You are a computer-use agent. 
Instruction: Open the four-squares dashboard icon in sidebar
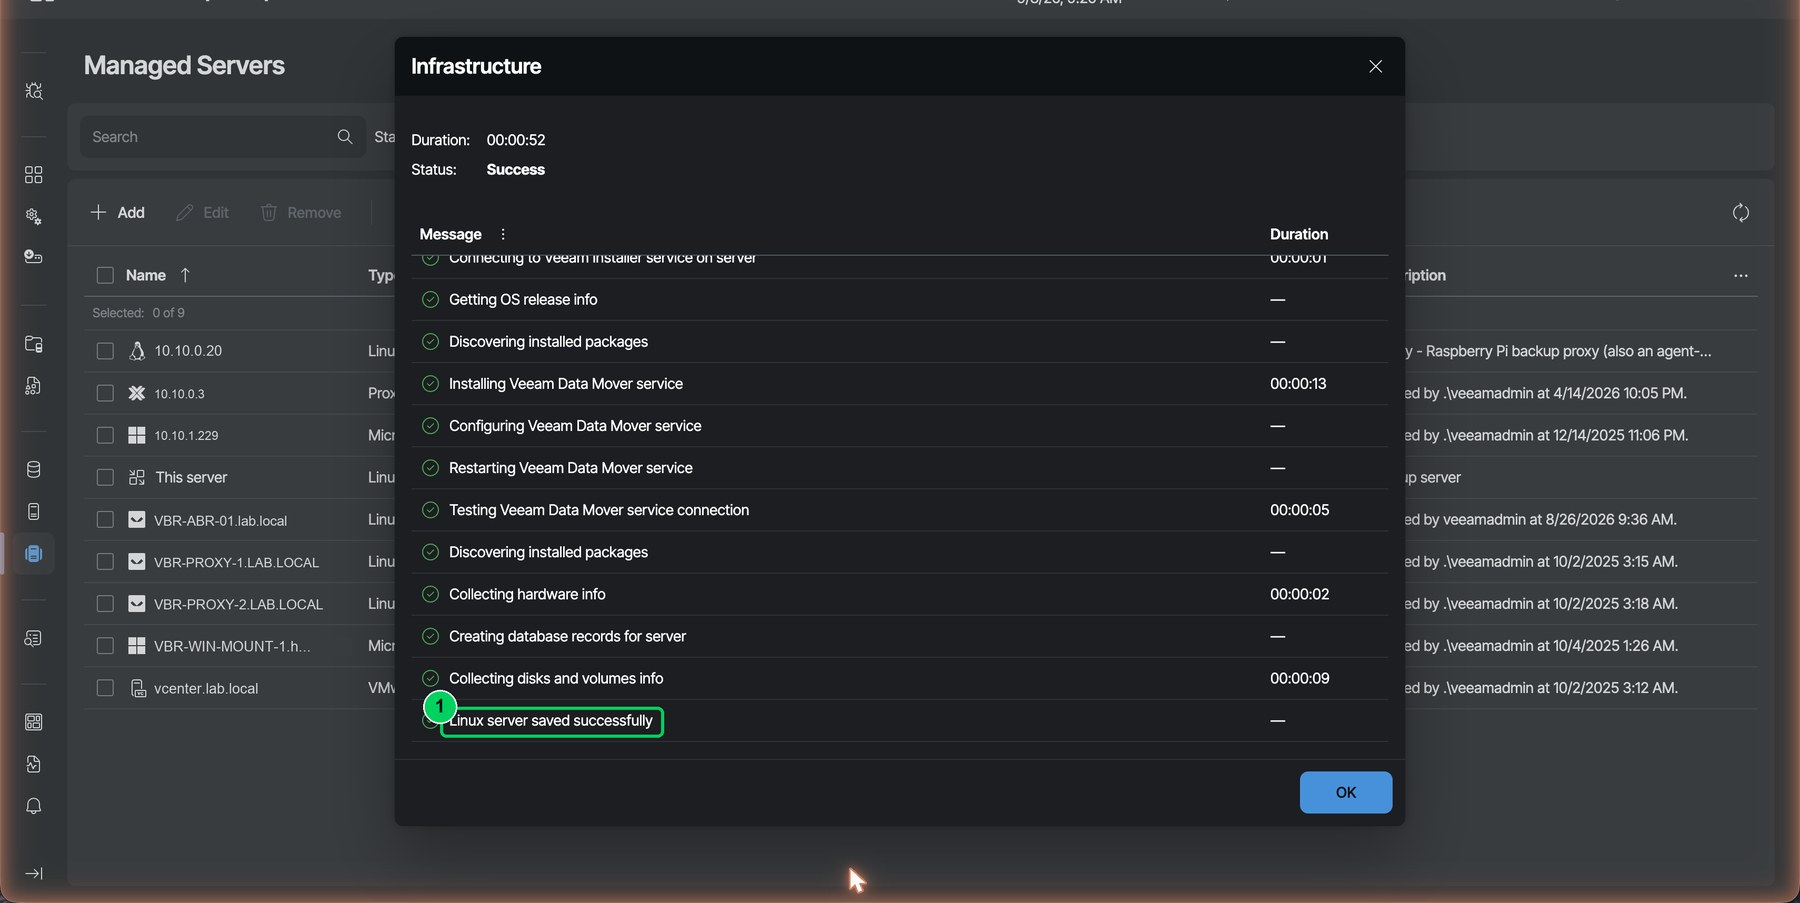(x=33, y=175)
